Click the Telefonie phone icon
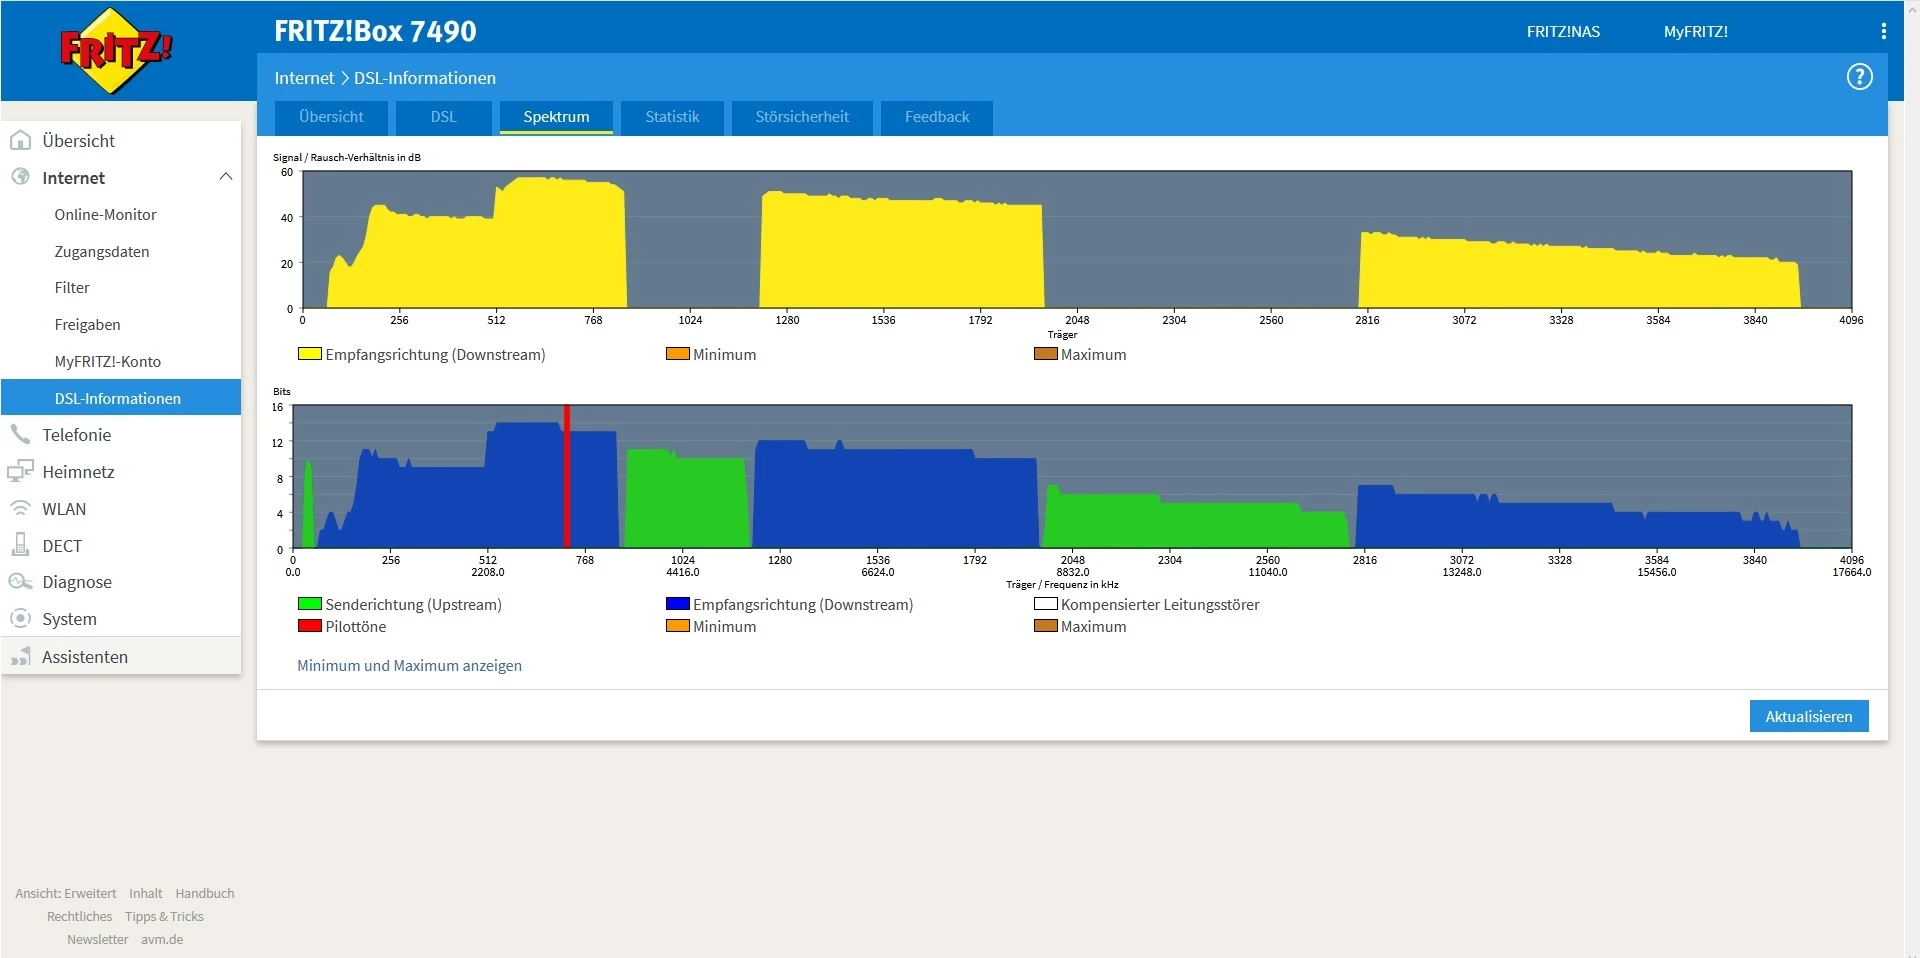This screenshot has height=958, width=1920. pyautogui.click(x=20, y=435)
